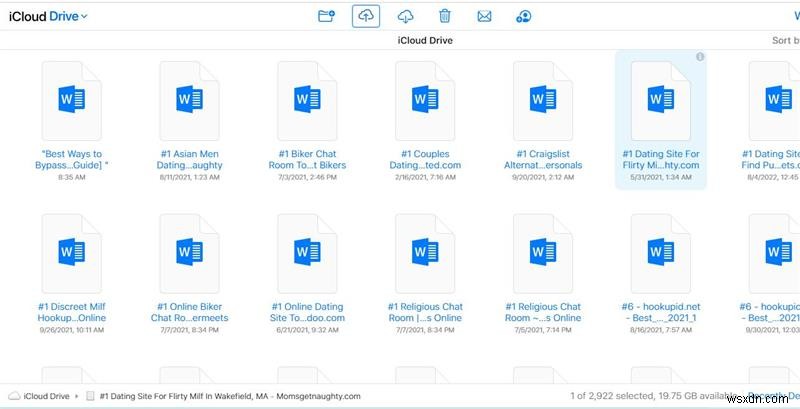Viewport: 800px width, 409px height.
Task: Select the "Best Ways to Bypass...Guide" document
Action: coord(71,121)
